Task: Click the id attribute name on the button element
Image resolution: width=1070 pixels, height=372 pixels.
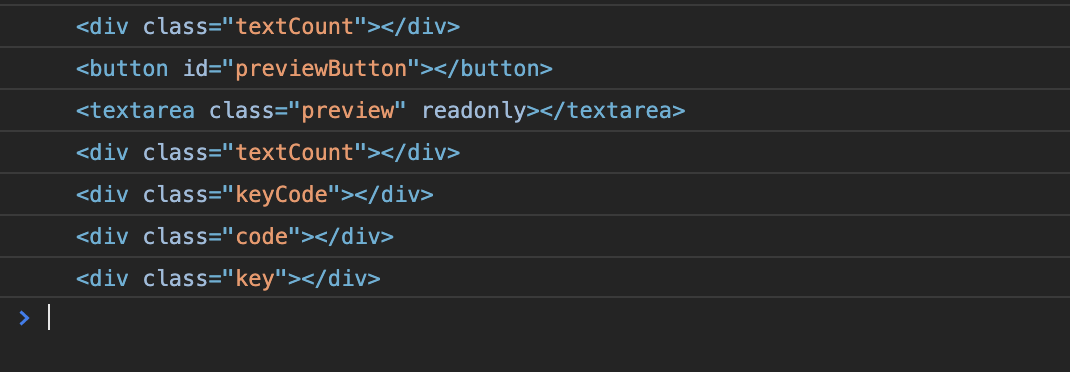Action: pos(195,68)
